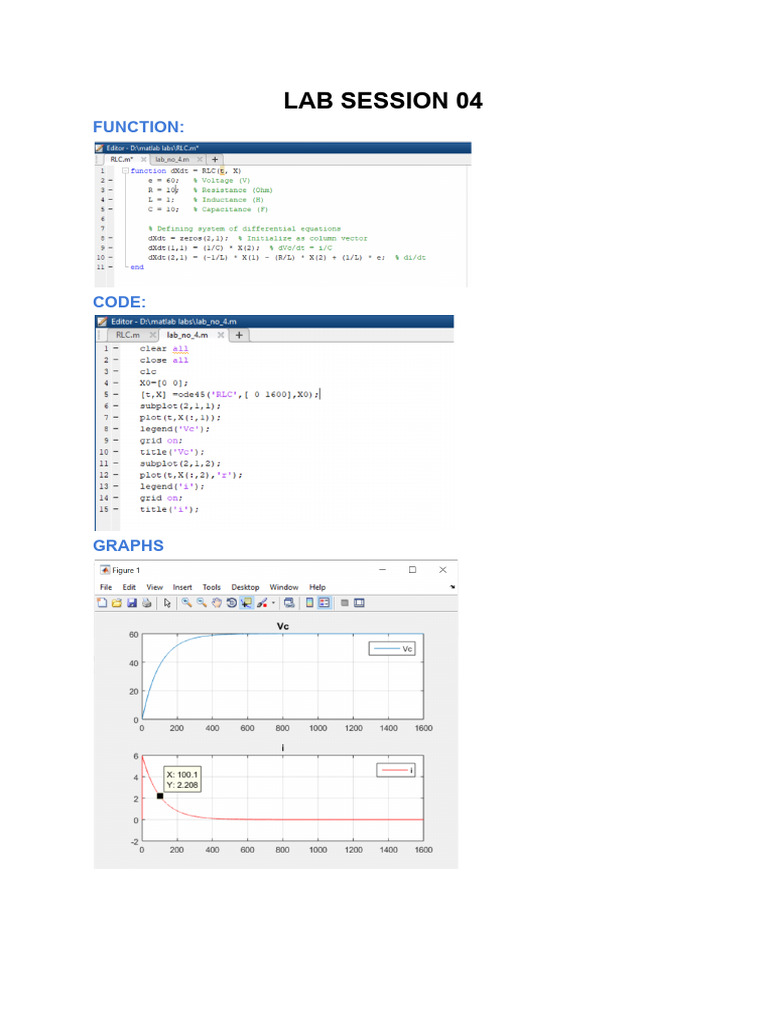
Task: Click the Hide Plot Tools icon
Action: (x=344, y=603)
